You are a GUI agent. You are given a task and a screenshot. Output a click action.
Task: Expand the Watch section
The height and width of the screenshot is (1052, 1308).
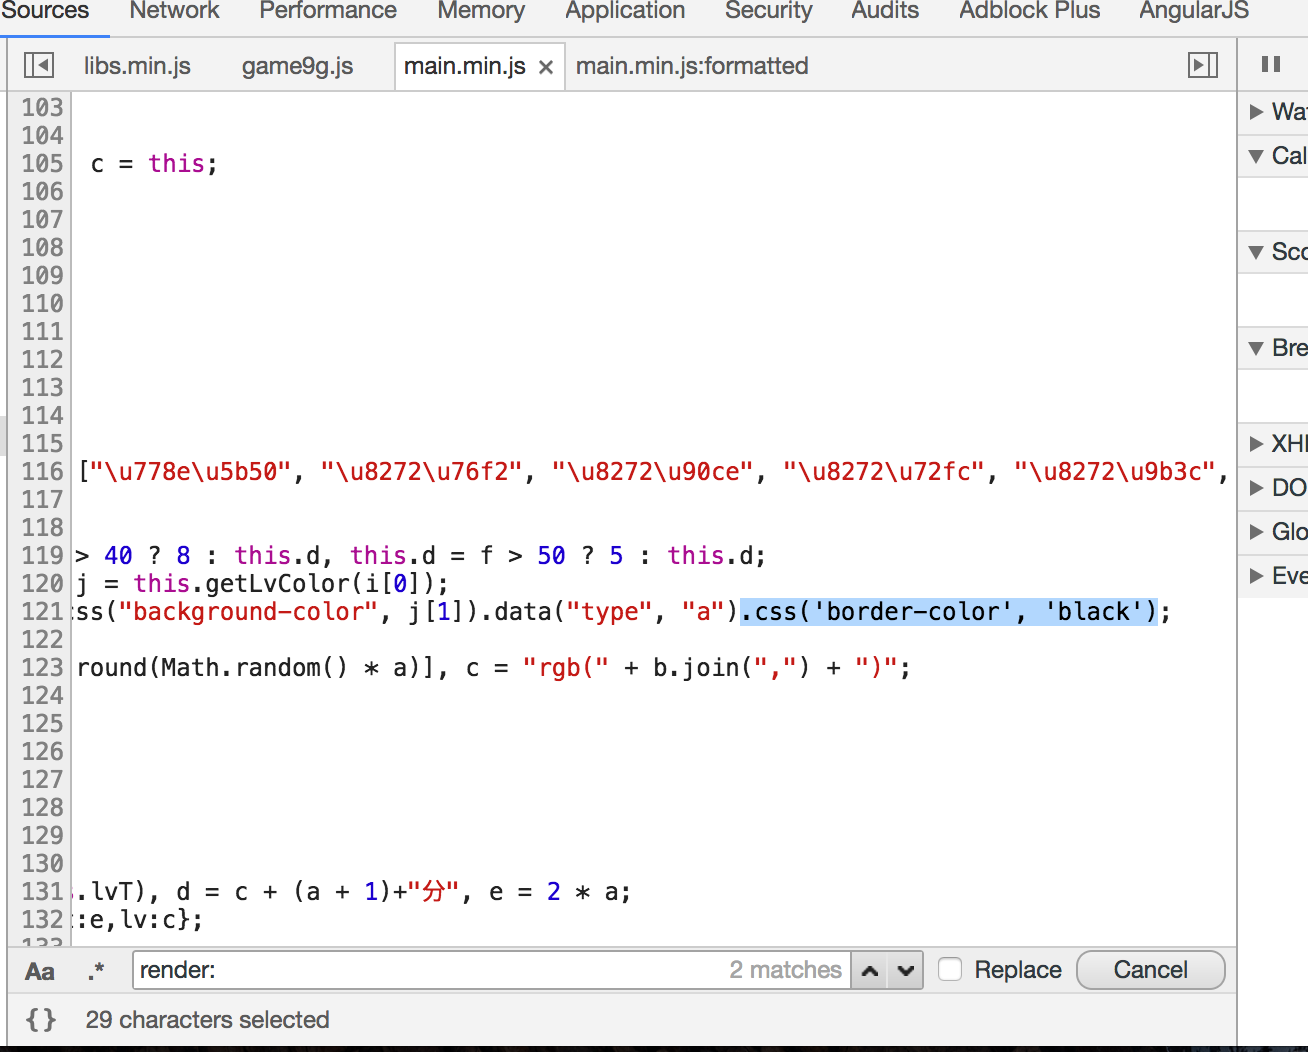(1257, 112)
